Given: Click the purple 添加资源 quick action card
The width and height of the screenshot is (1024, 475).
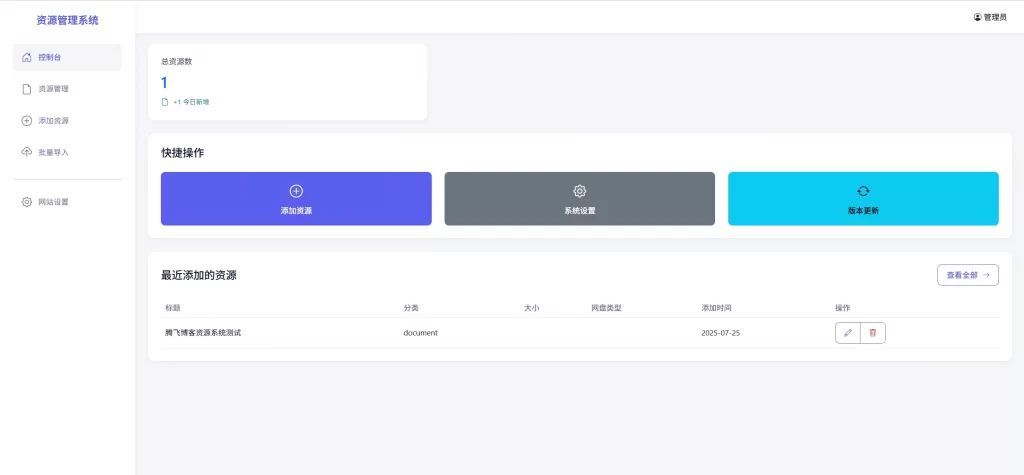Looking at the screenshot, I should [296, 199].
